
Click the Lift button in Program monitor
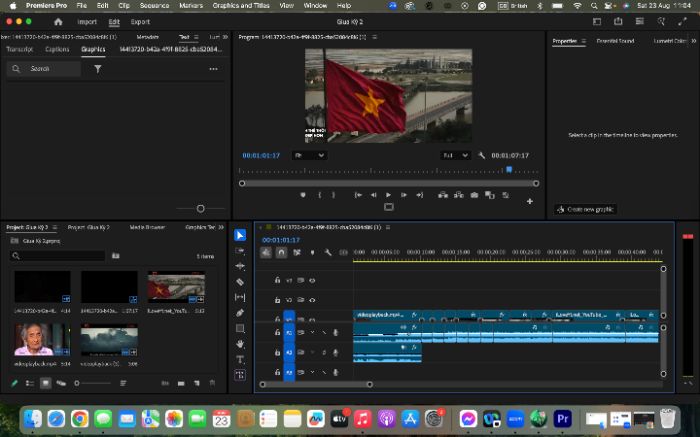(443, 195)
